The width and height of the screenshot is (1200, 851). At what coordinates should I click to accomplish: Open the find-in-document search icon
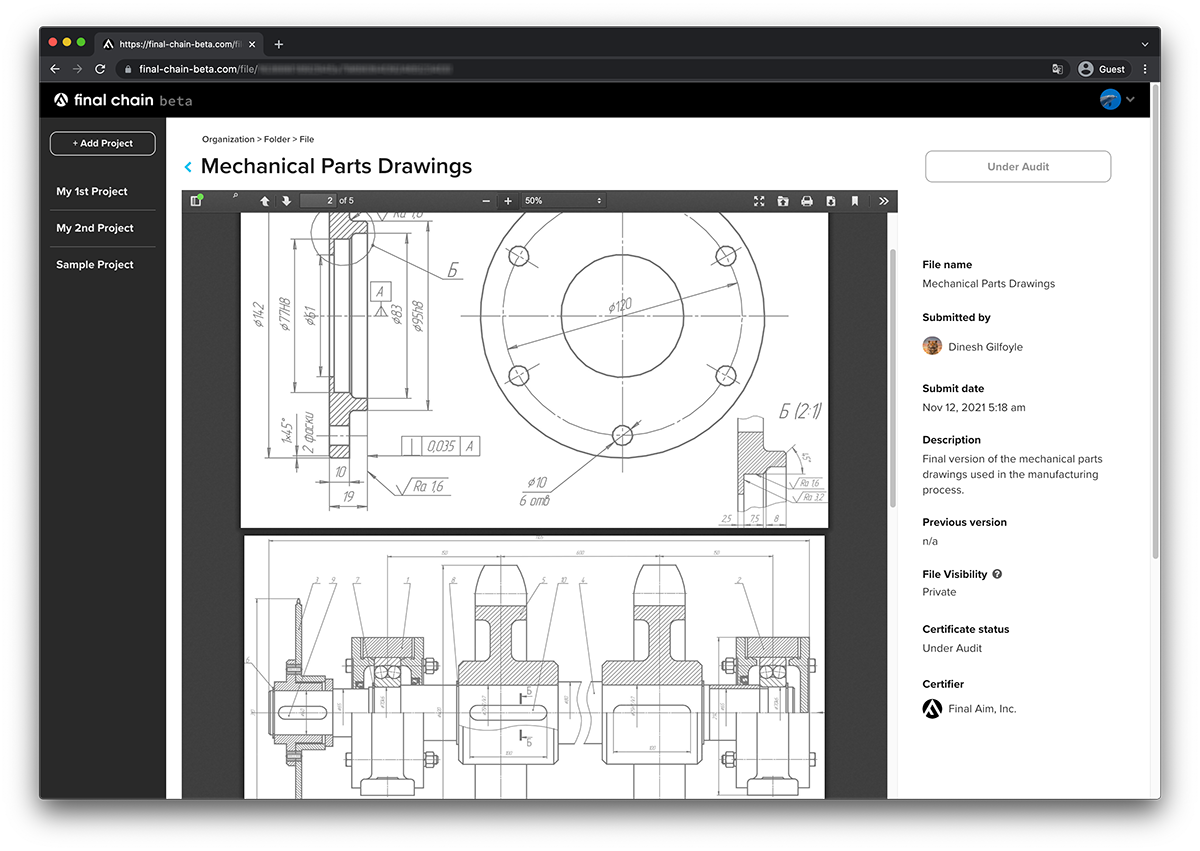coord(235,197)
